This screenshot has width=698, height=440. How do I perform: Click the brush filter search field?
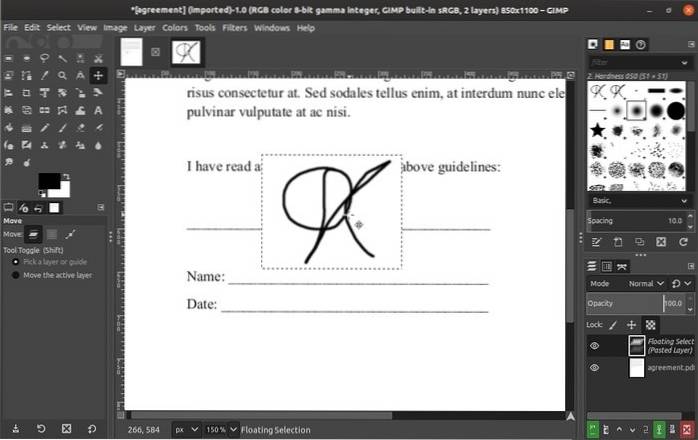[x=640, y=61]
